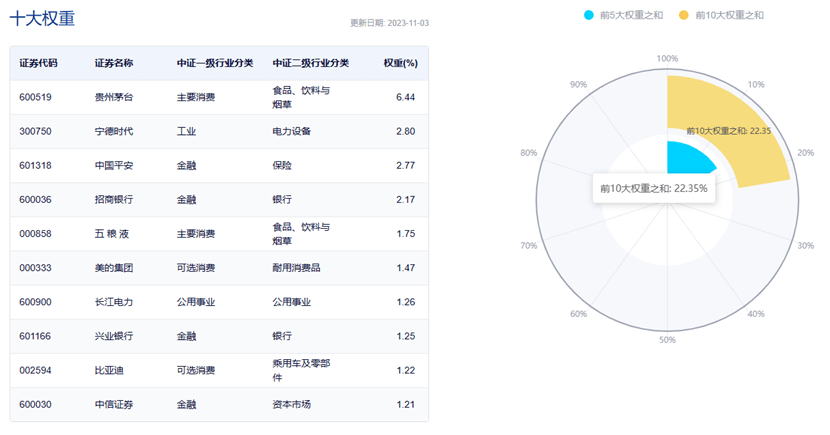Select the 兴业银行 stock name
The width and height of the screenshot is (830, 435).
pyautogui.click(x=113, y=336)
